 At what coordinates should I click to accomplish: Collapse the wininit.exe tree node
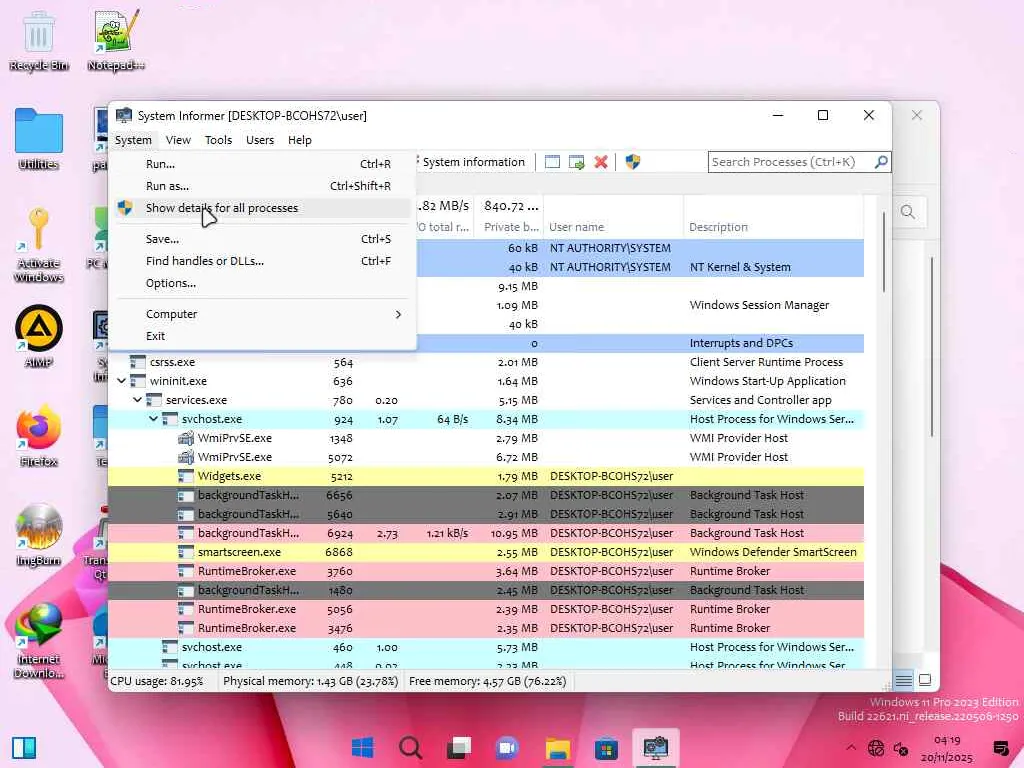tap(121, 380)
